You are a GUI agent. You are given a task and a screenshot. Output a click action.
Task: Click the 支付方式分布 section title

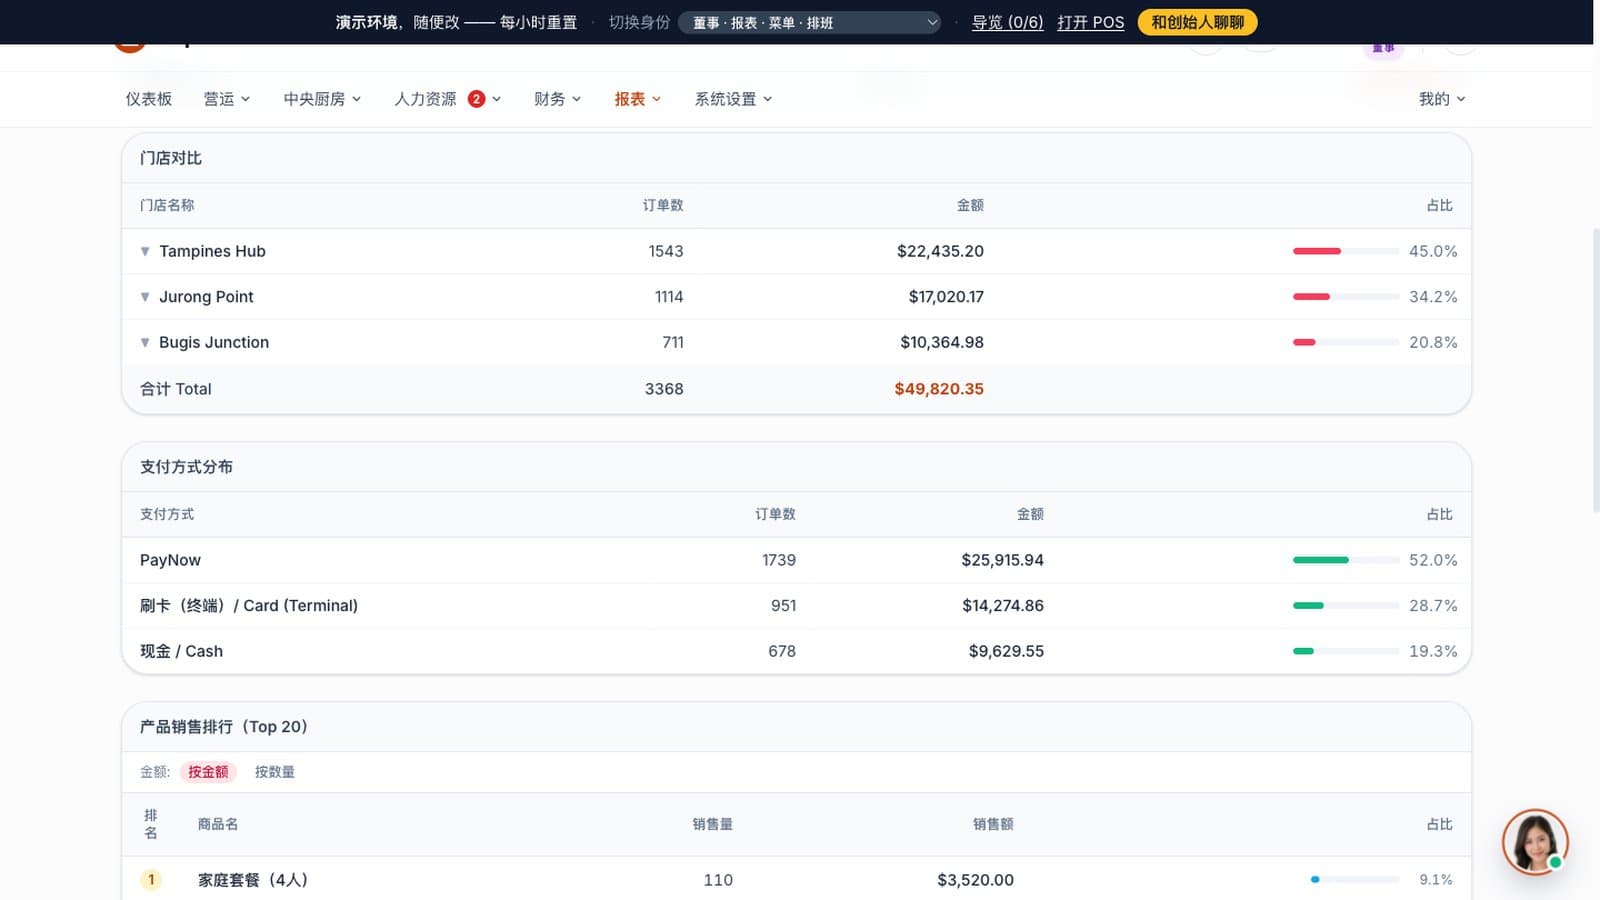186,467
